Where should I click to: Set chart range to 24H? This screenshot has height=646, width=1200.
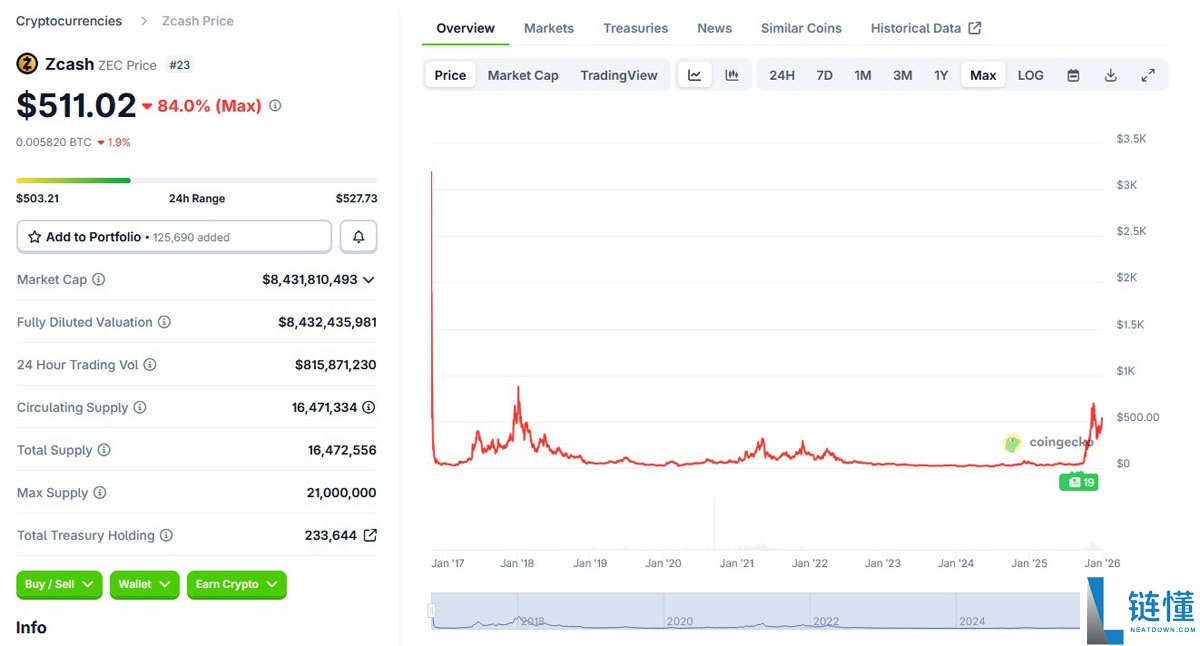pos(782,75)
